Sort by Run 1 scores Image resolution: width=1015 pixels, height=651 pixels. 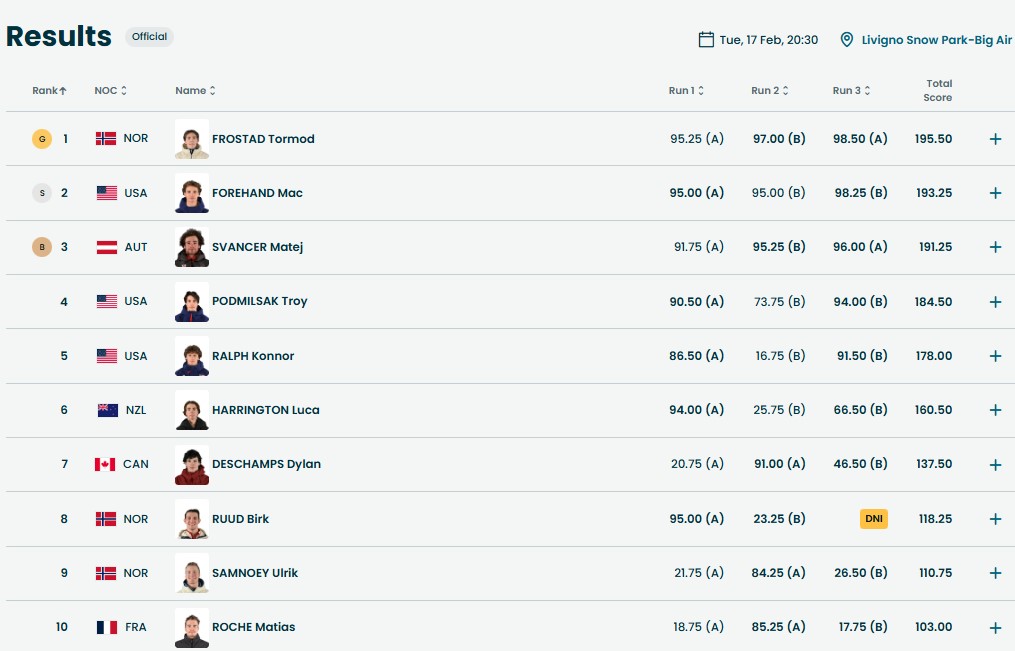click(686, 91)
